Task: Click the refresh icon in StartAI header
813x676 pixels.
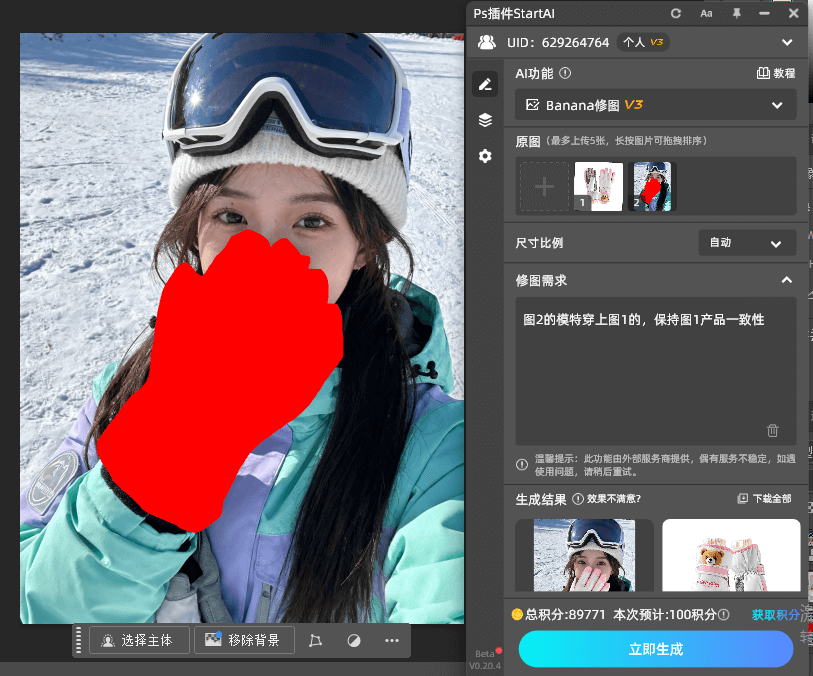Action: [x=676, y=14]
